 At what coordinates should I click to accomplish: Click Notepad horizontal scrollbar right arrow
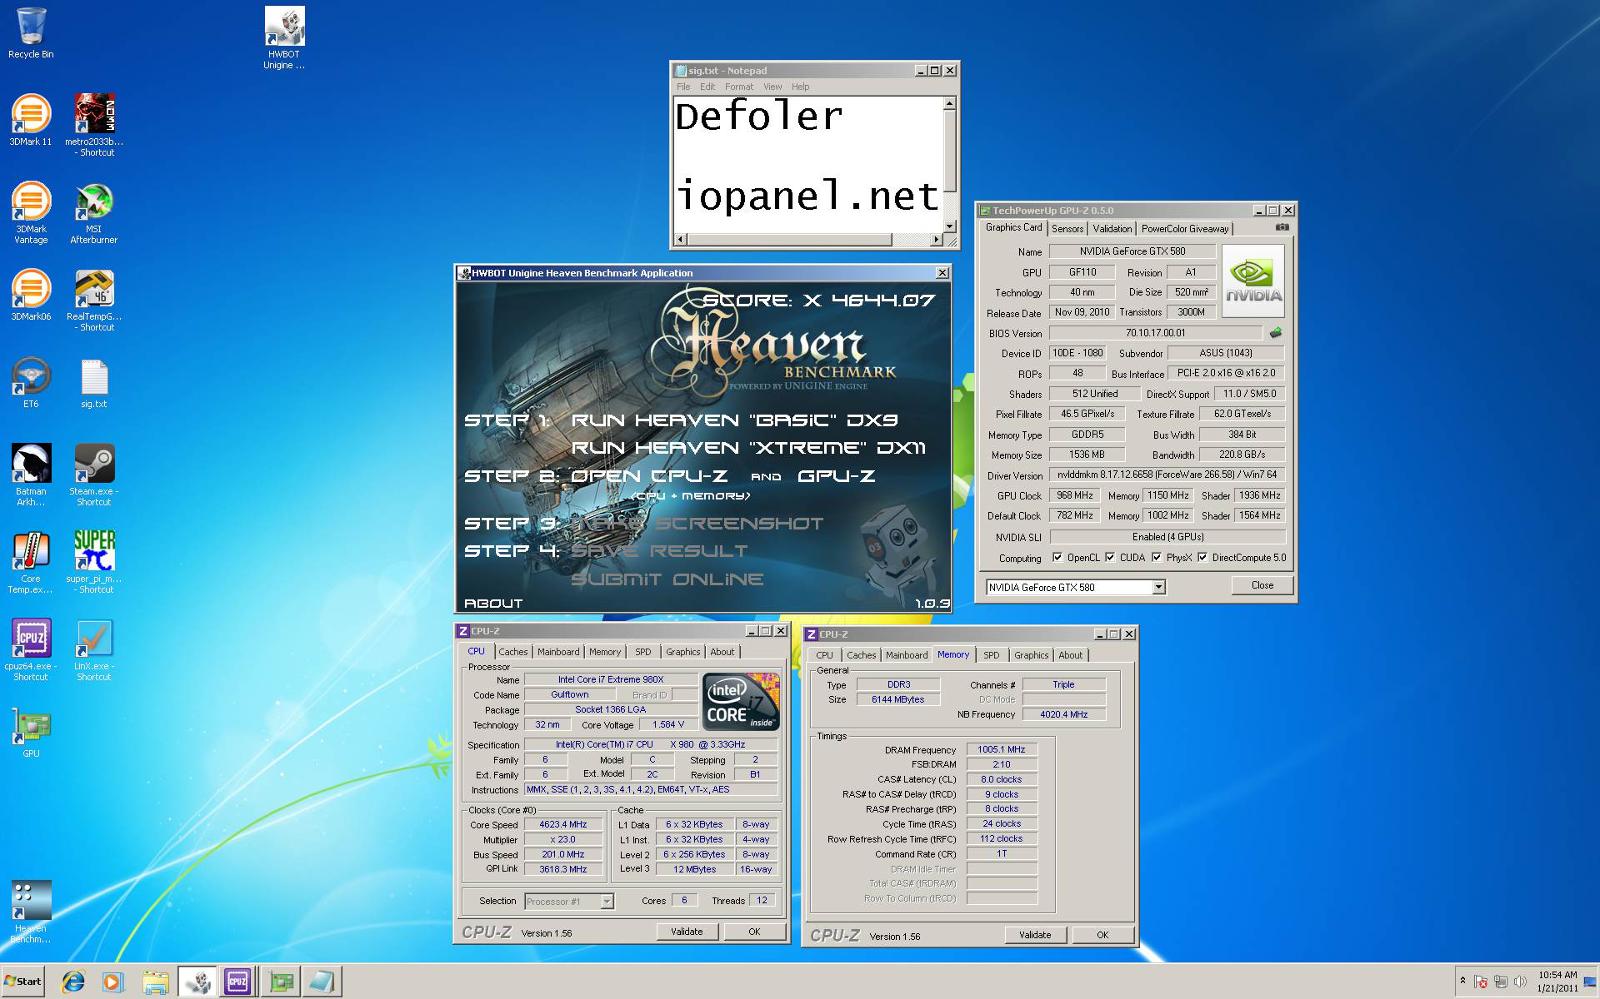(937, 240)
